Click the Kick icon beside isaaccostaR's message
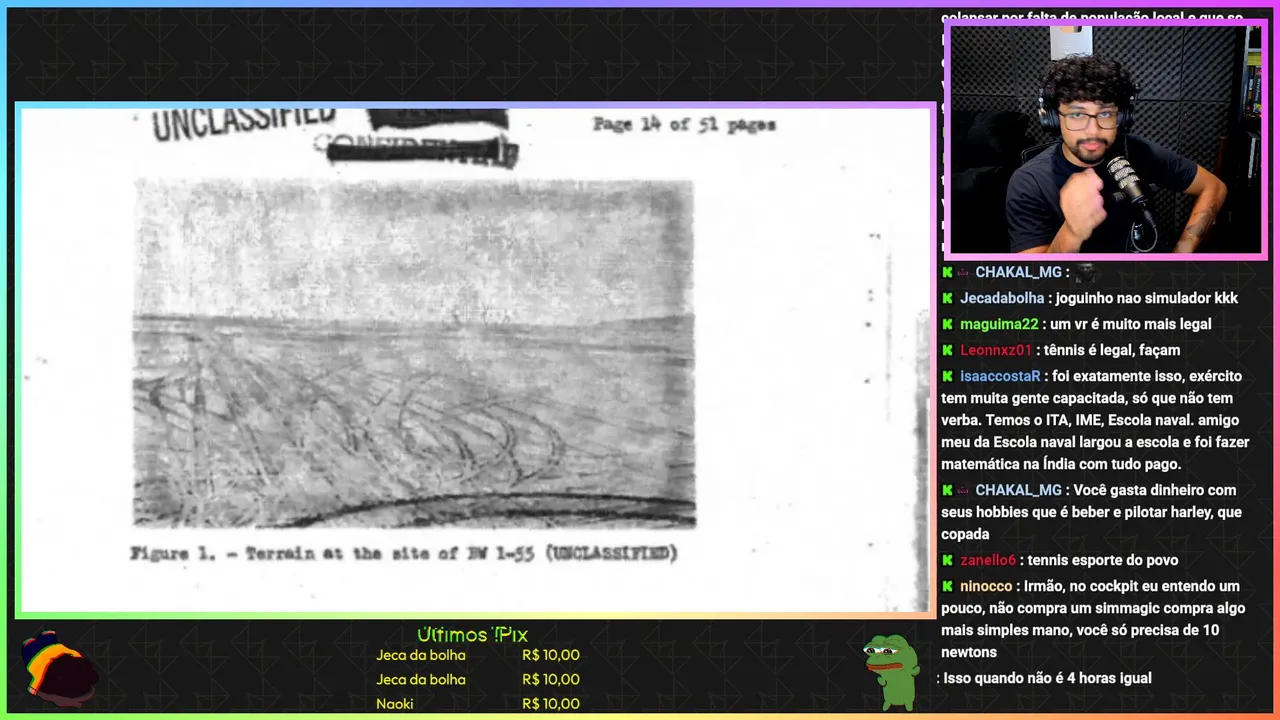 [x=947, y=376]
